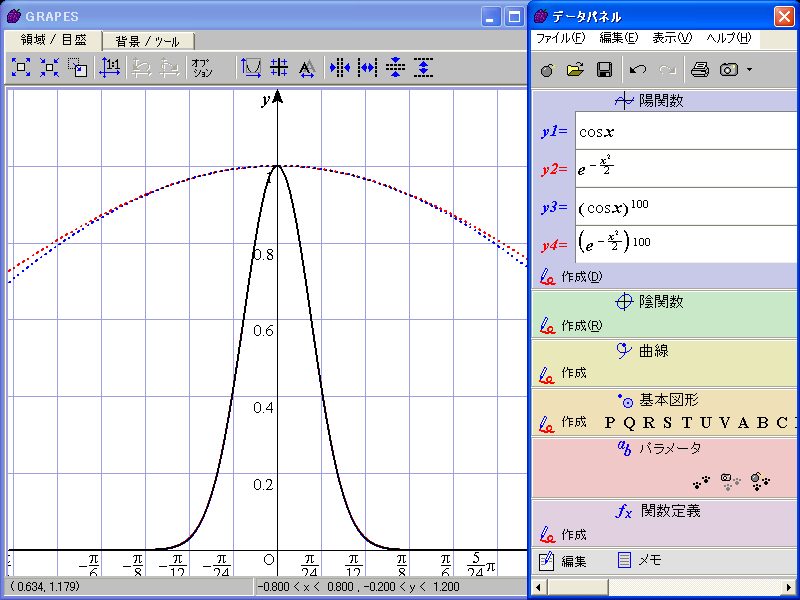Click the y2 red function color label
800x600 pixels.
(554, 169)
